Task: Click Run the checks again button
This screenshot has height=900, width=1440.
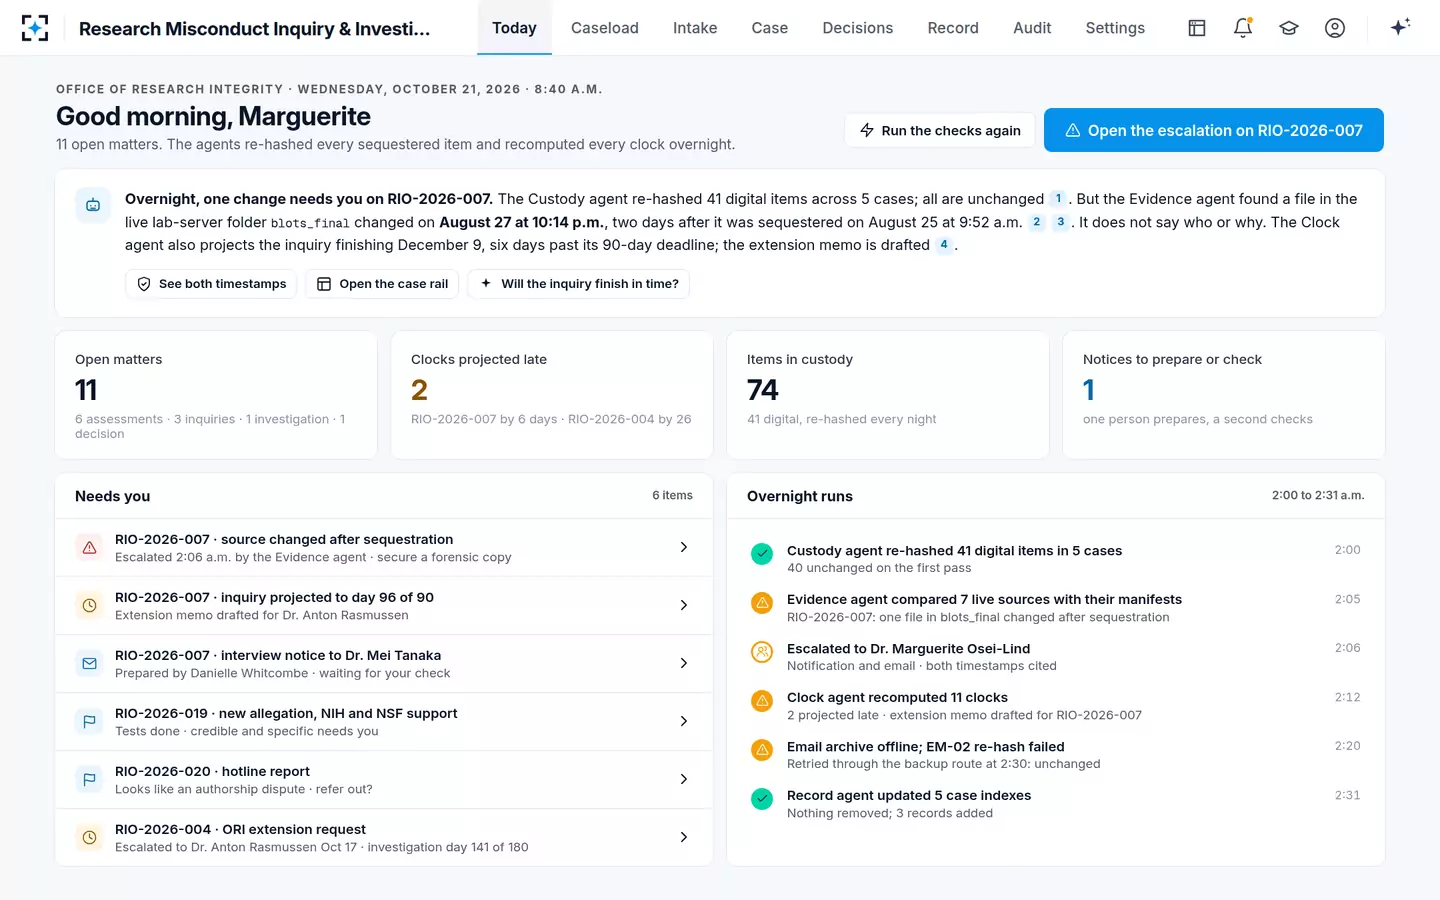Action: (x=940, y=130)
